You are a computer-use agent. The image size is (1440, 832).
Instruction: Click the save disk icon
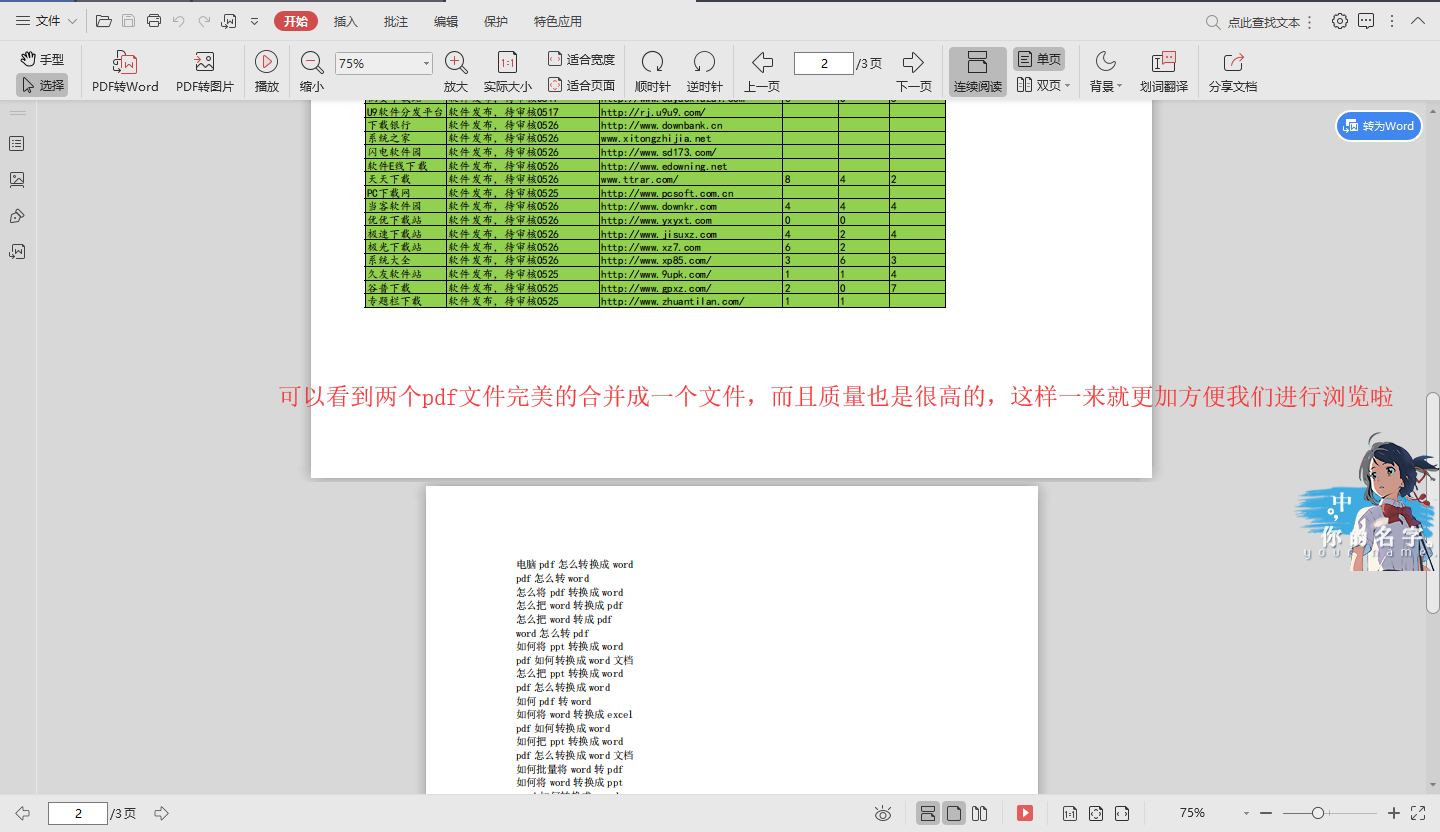pos(128,21)
